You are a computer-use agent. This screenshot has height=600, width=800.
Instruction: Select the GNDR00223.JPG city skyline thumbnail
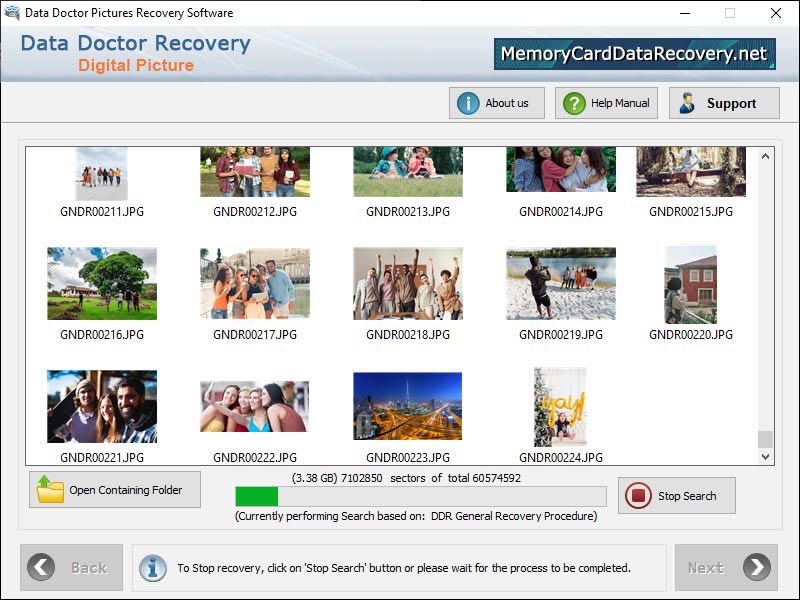pyautogui.click(x=406, y=405)
